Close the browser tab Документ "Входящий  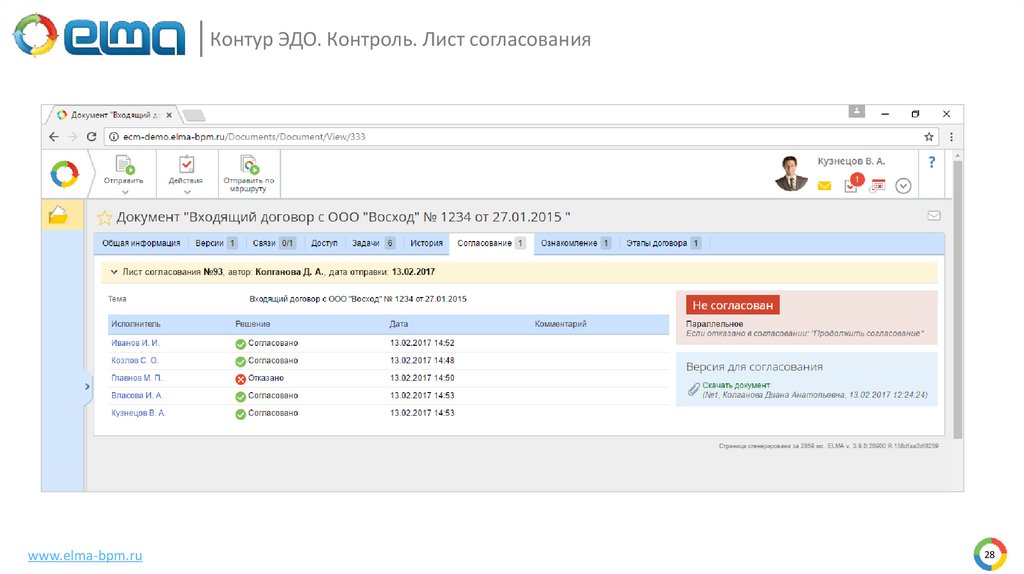pyautogui.click(x=169, y=115)
